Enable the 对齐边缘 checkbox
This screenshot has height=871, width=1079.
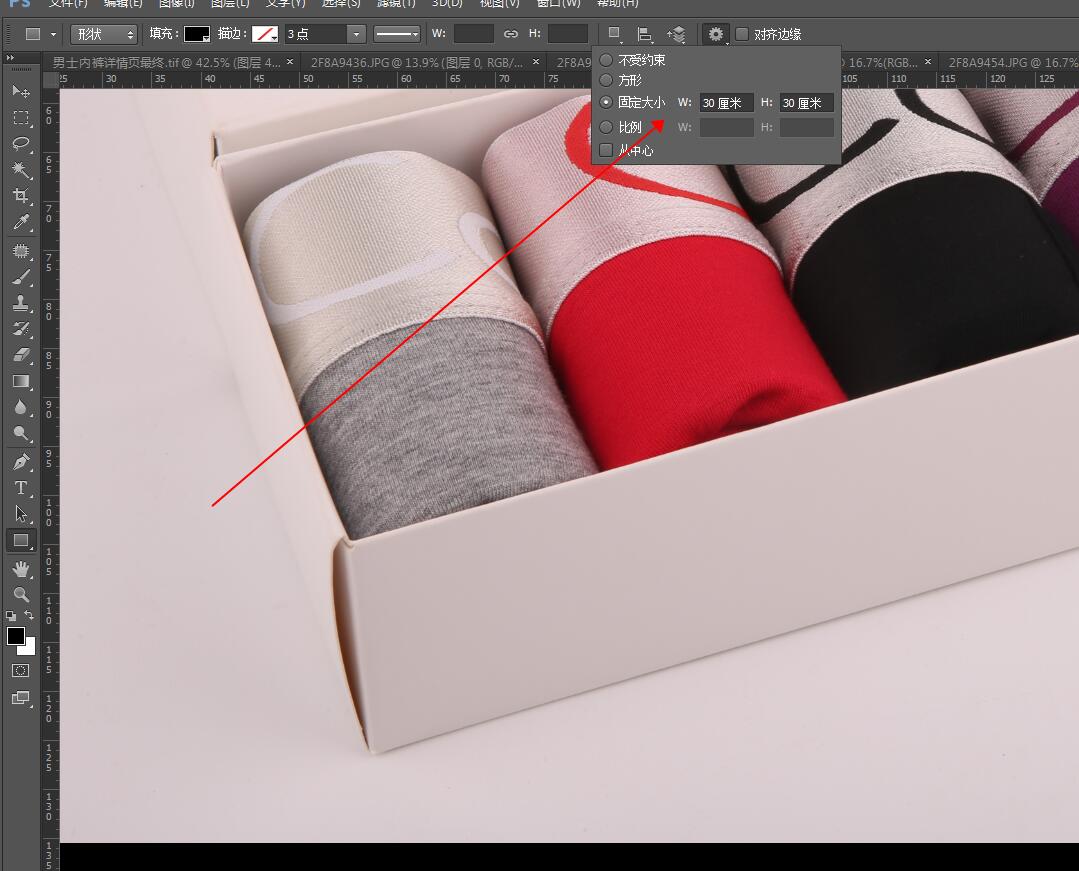(742, 34)
